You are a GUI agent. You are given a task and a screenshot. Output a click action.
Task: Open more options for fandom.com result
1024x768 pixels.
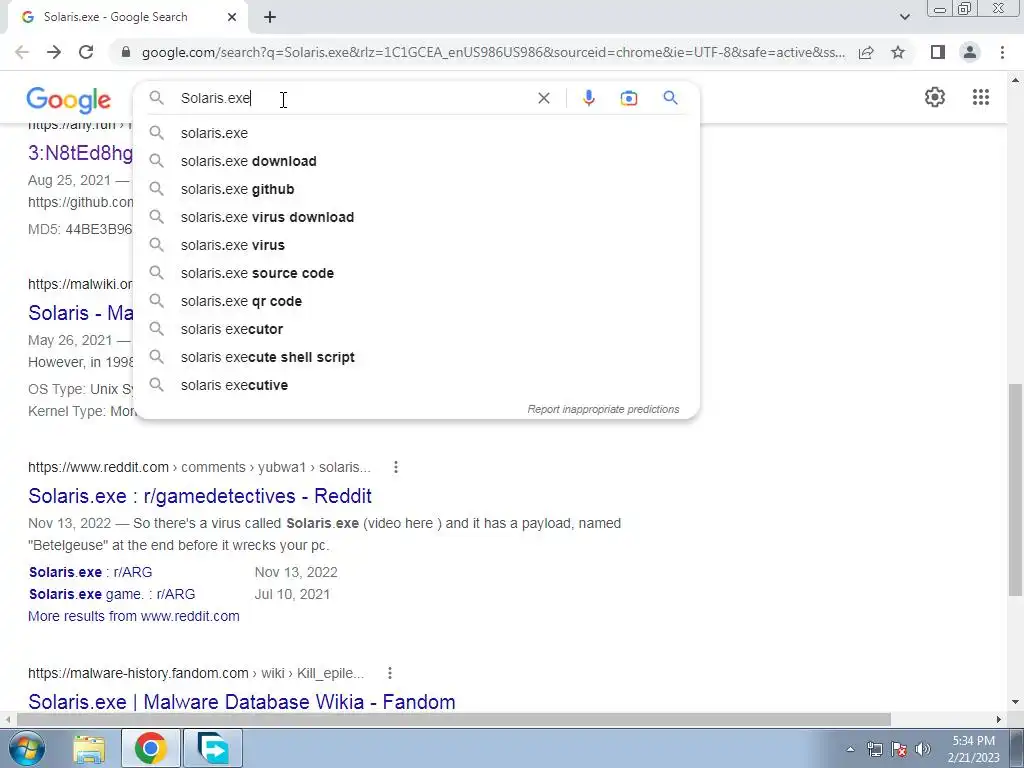click(x=390, y=673)
